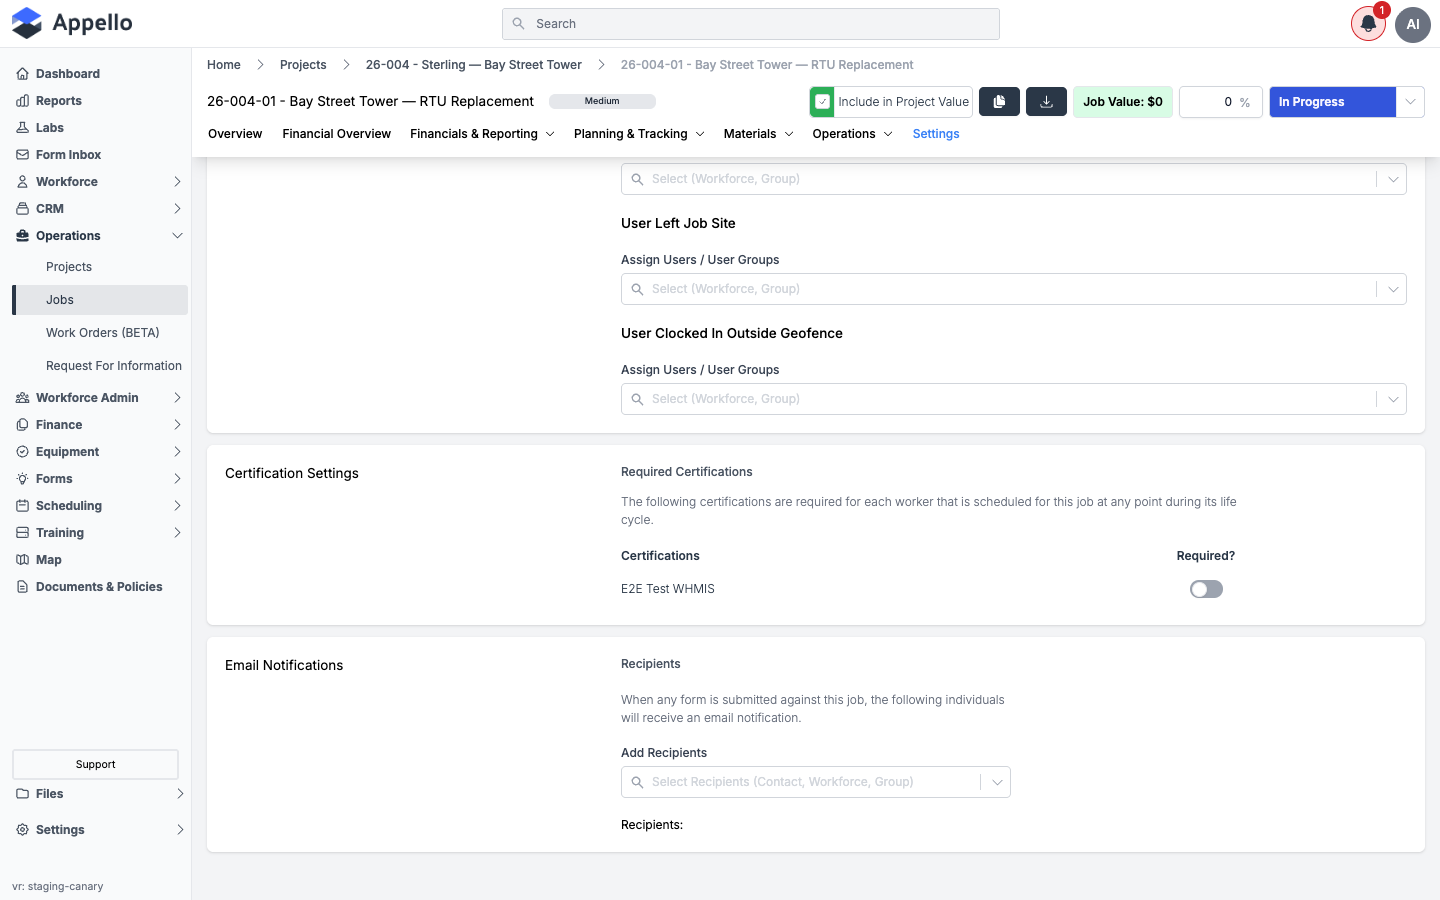This screenshot has height=900, width=1440.
Task: Open 26-004 Sterling Bay Street Tower breadcrumb
Action: coord(474,65)
